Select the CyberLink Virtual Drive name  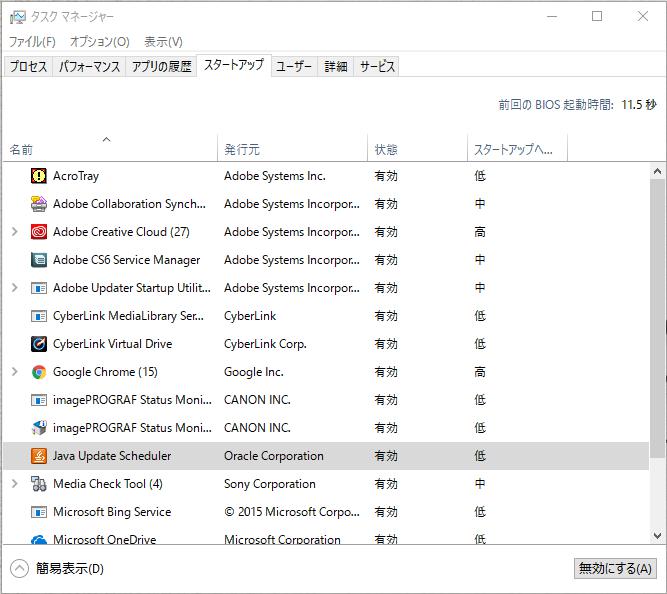tap(112, 344)
